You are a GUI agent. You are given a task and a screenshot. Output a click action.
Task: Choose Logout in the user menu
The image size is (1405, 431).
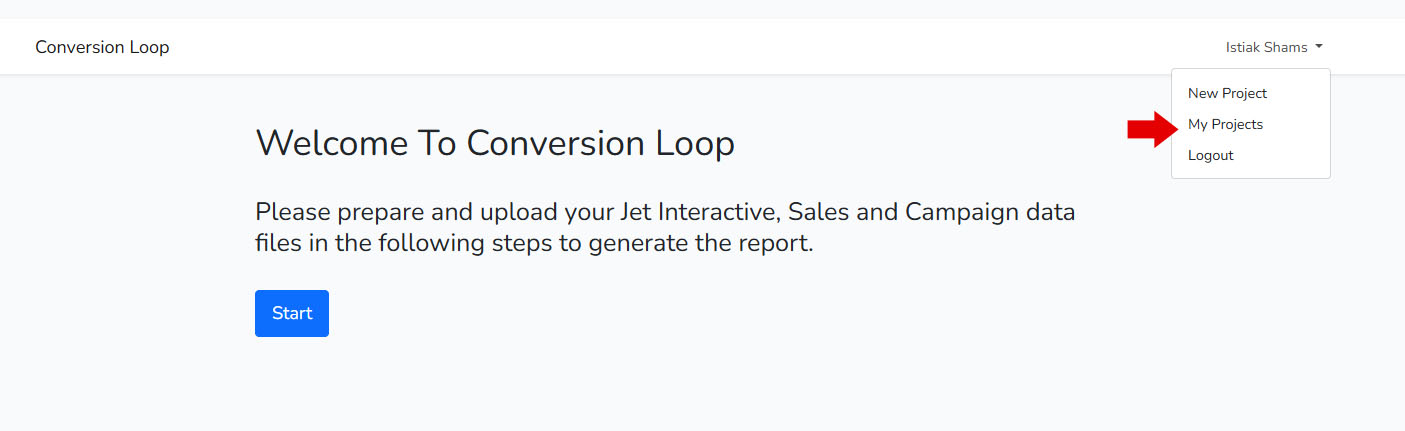1210,156
